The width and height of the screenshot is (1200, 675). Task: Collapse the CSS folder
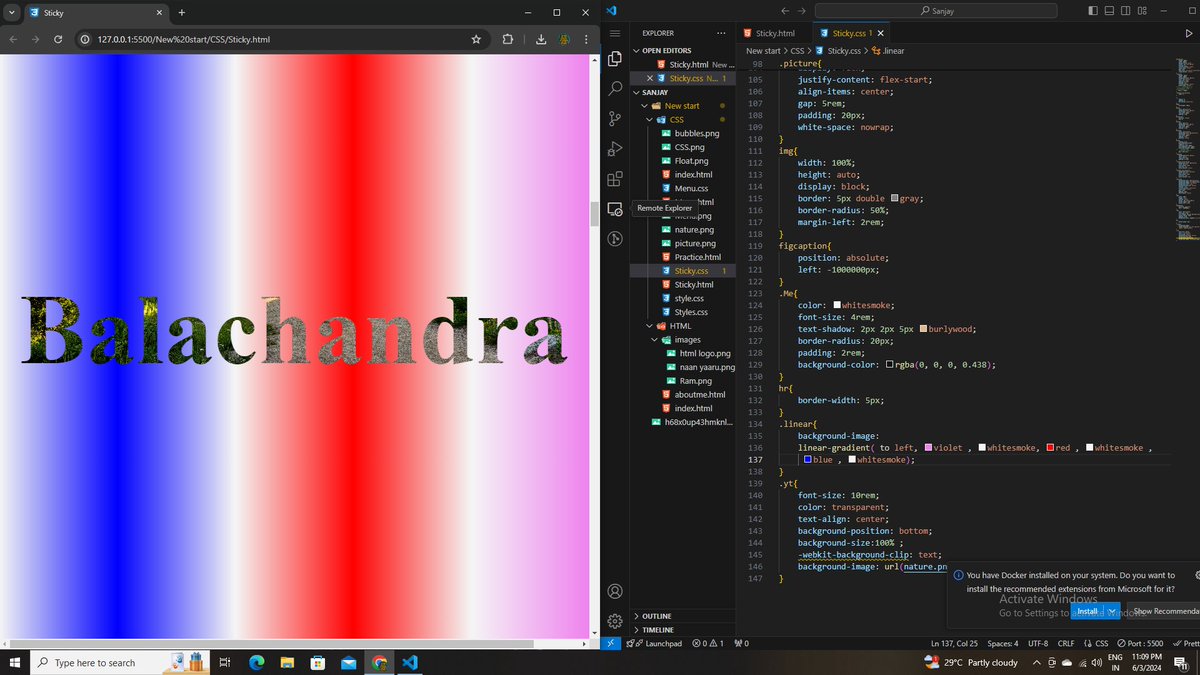[x=676, y=120]
